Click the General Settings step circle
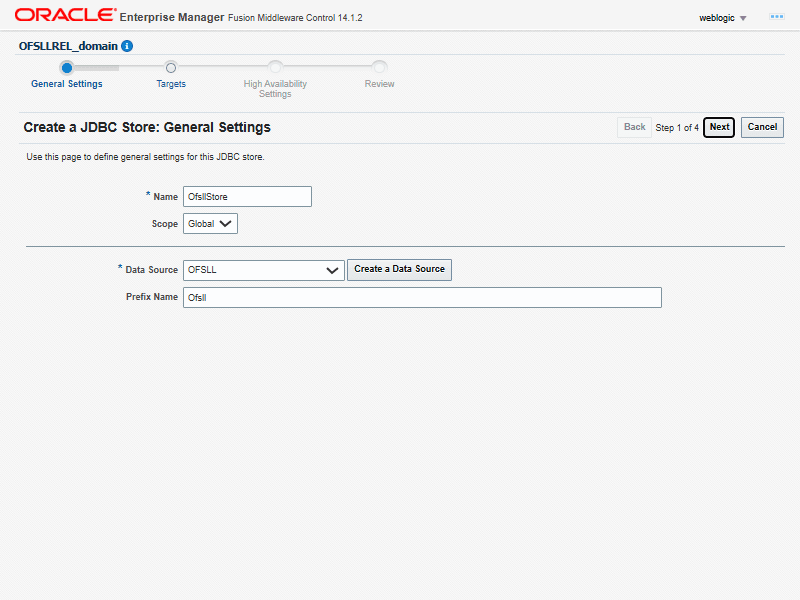800x600 pixels. tap(66, 68)
